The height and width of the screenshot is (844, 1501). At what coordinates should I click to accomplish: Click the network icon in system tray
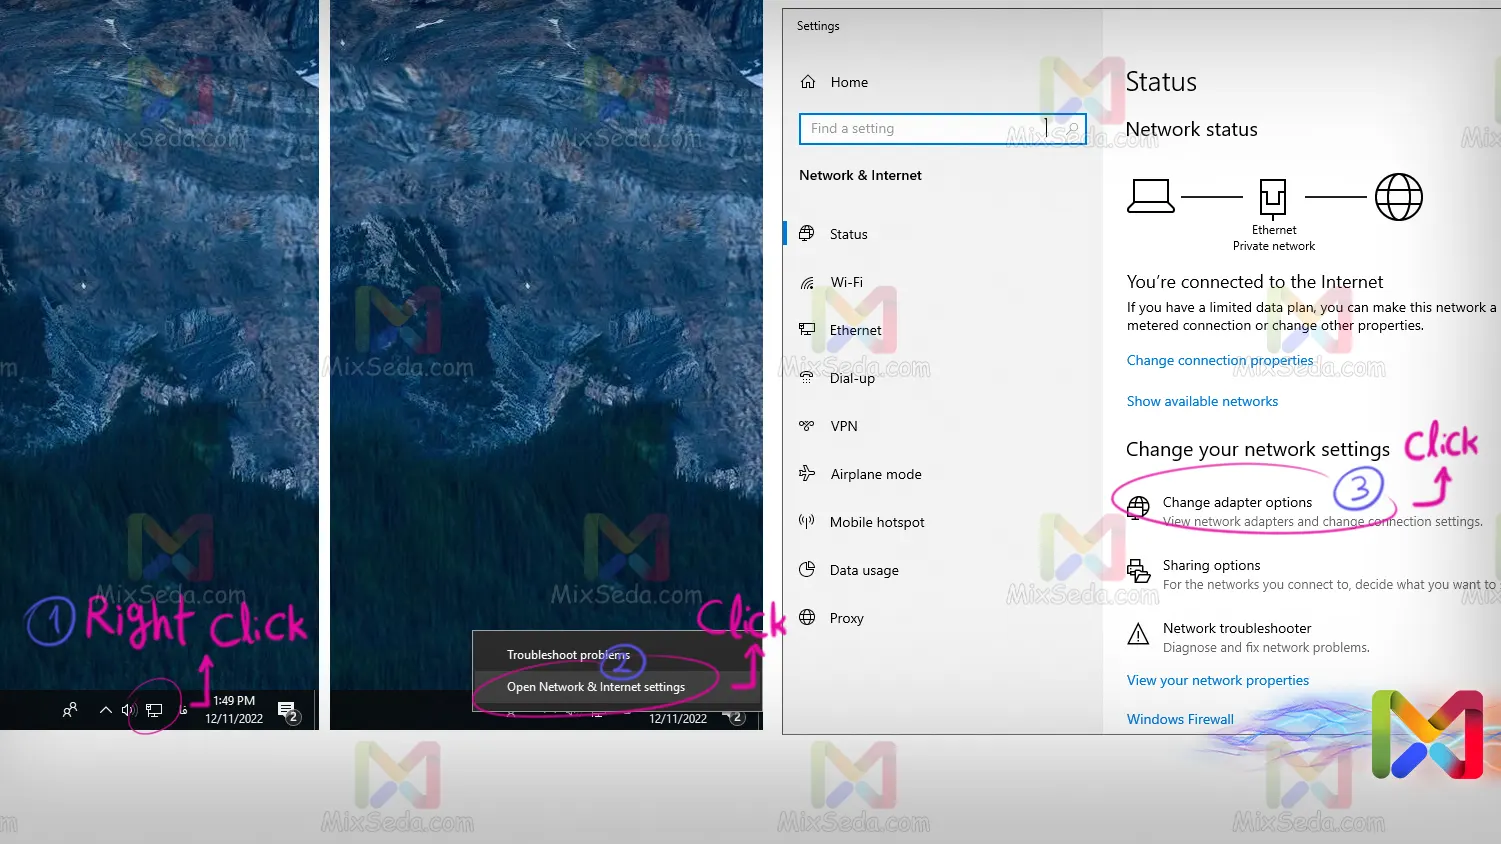154,710
